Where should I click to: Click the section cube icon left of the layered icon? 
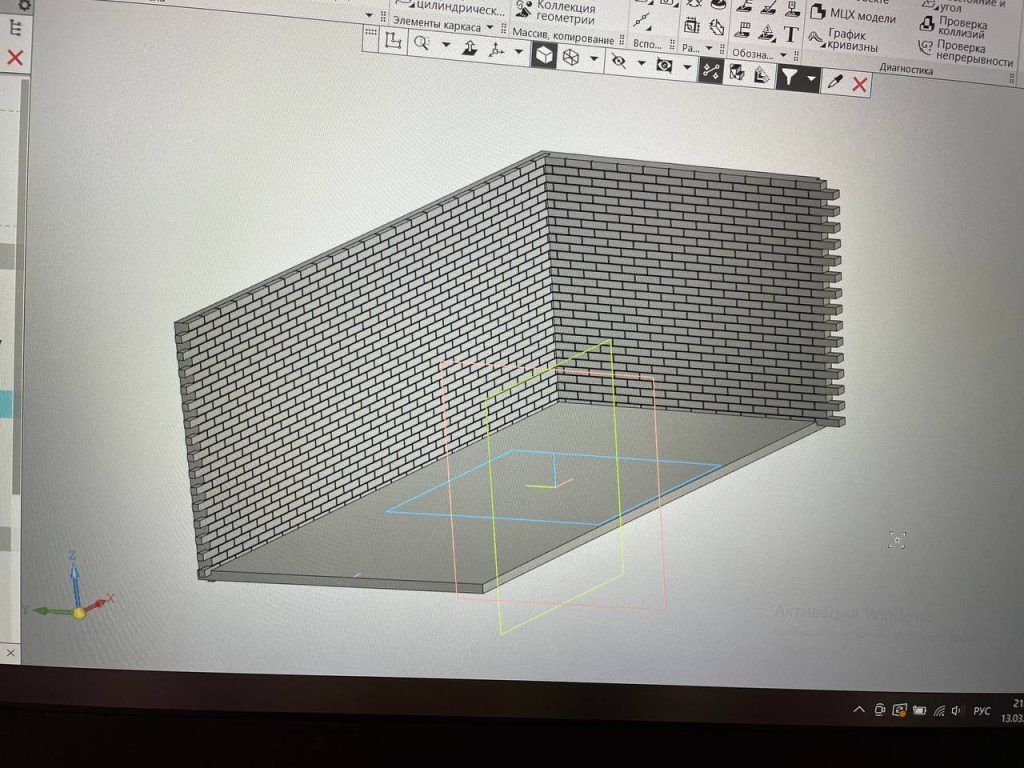point(737,72)
